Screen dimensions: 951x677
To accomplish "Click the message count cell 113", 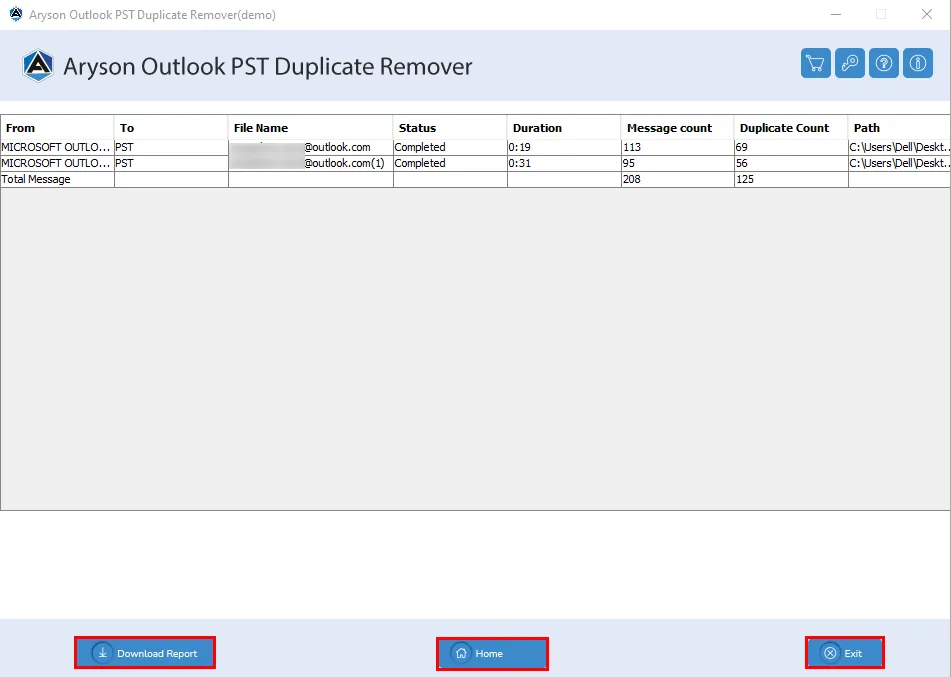I will coord(677,147).
